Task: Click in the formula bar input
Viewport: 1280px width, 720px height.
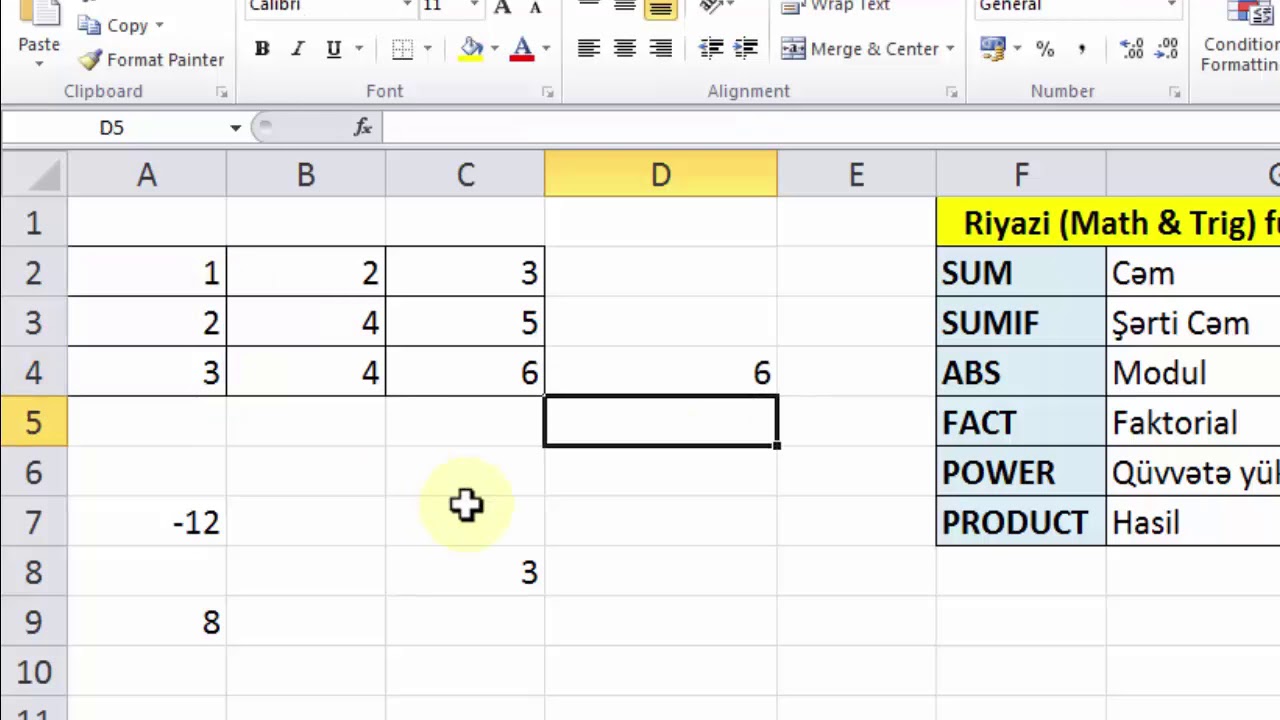Action: click(x=830, y=128)
